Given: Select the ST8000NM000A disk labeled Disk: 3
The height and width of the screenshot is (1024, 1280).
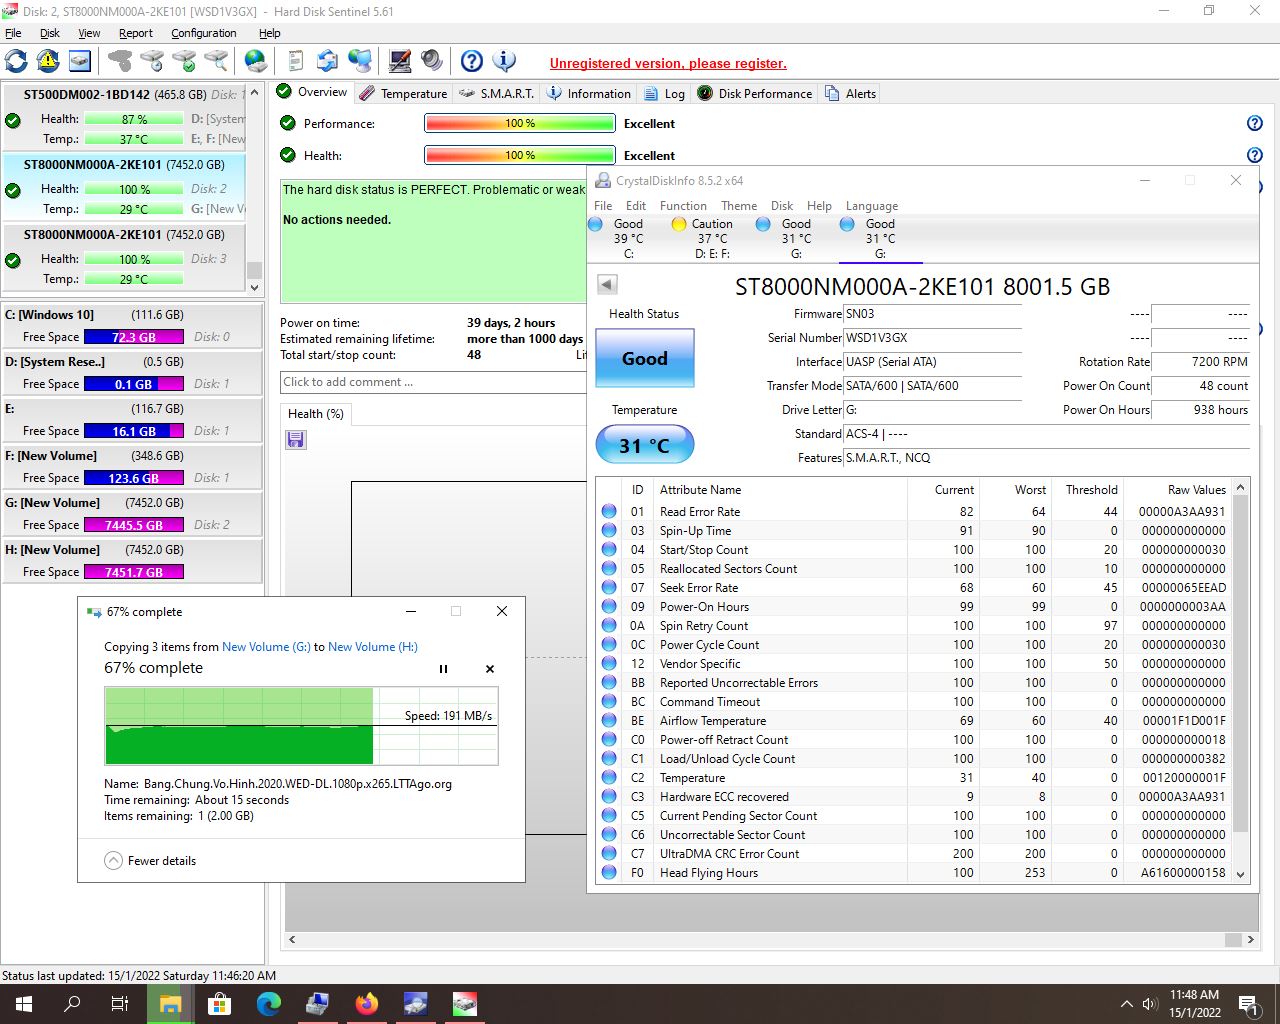Looking at the screenshot, I should (x=124, y=257).
